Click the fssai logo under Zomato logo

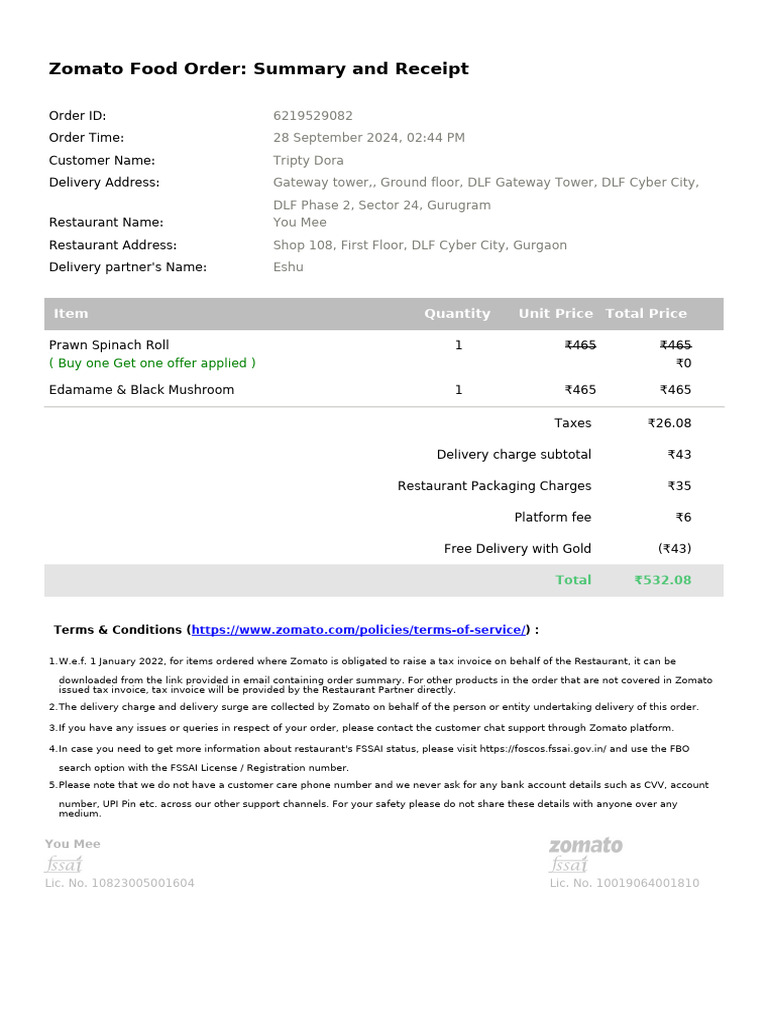coord(568,864)
